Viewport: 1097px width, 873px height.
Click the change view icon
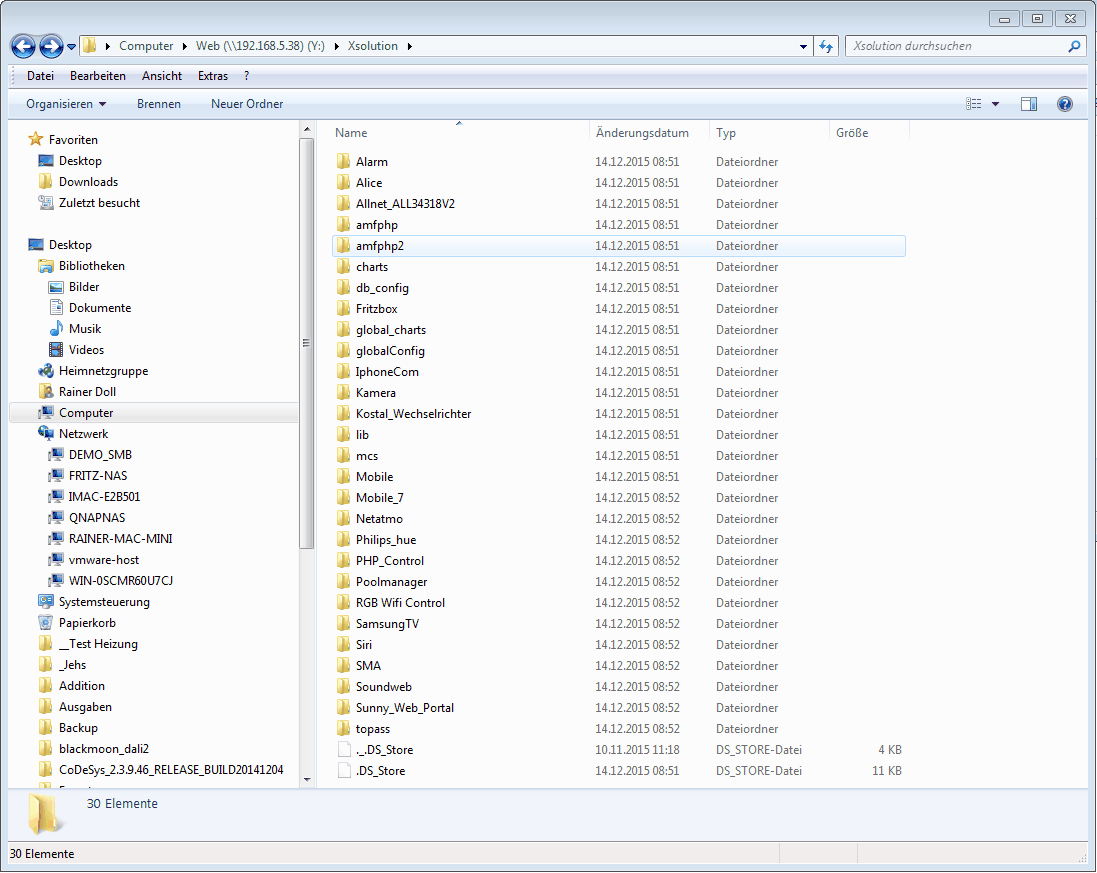[x=974, y=104]
